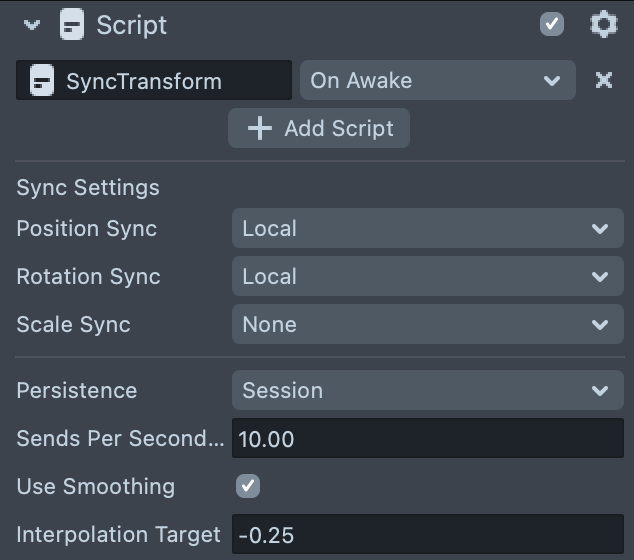The height and width of the screenshot is (560, 634).
Task: Open the Persistence Session dropdown
Action: click(427, 390)
